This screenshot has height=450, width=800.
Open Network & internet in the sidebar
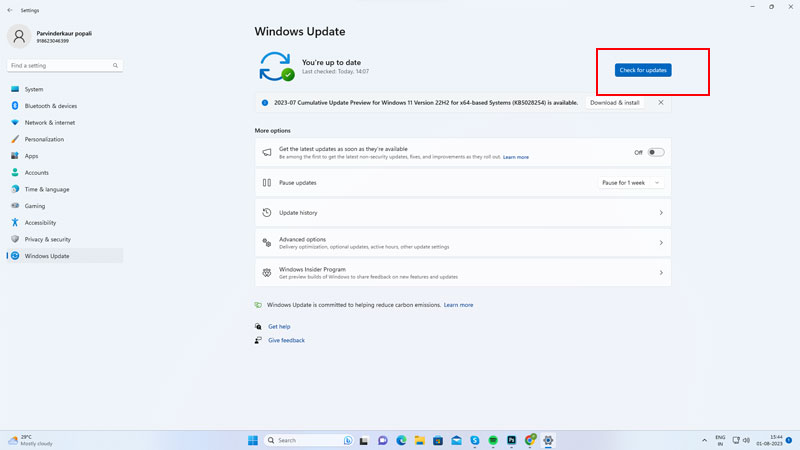(65, 122)
